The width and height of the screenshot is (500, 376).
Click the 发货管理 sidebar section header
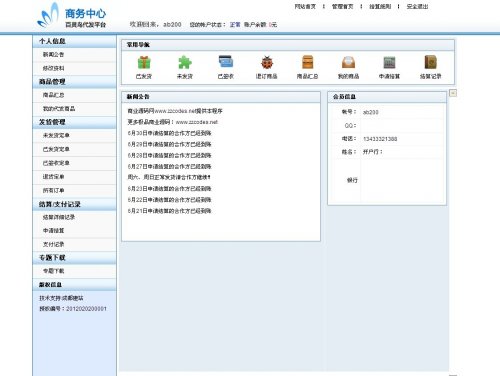tap(74, 122)
